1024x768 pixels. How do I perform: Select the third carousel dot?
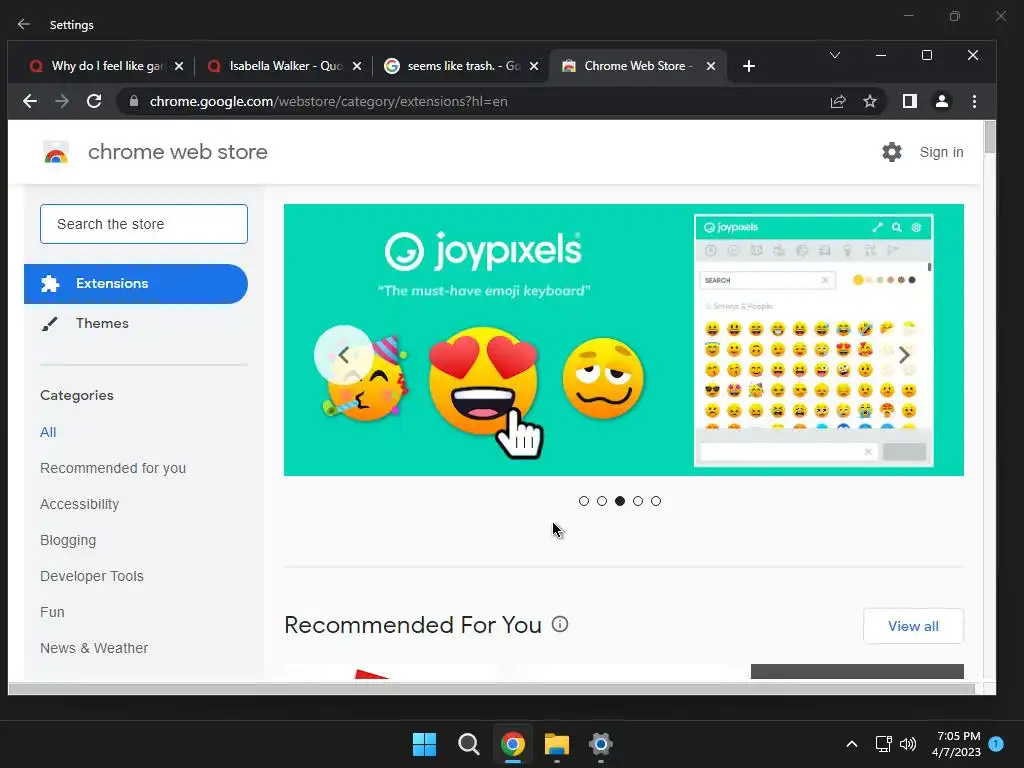click(620, 501)
